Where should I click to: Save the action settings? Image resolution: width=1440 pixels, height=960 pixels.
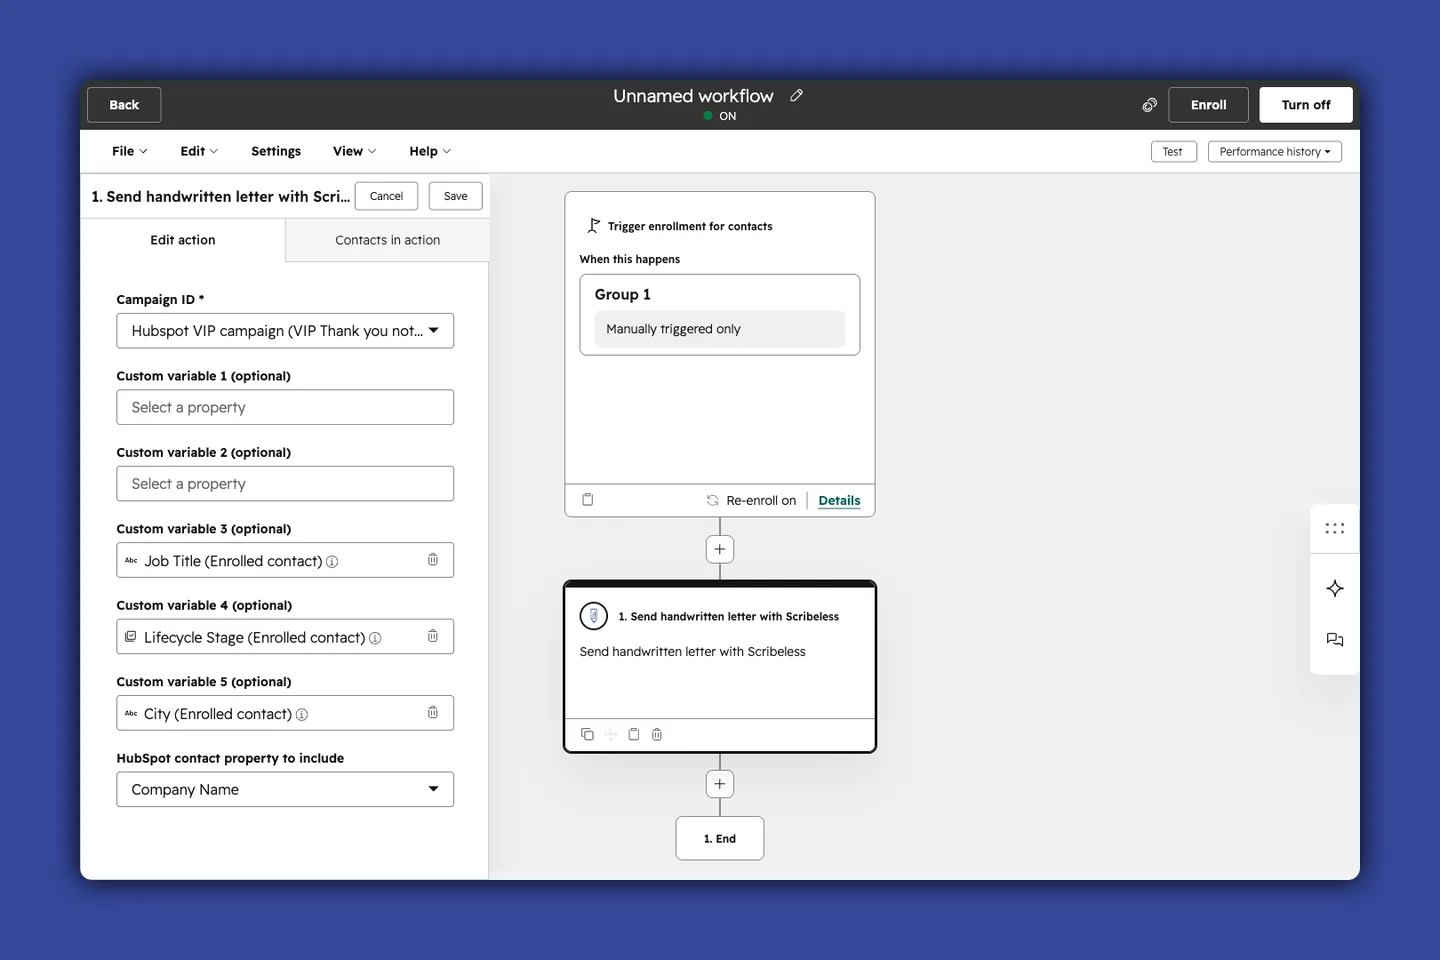click(x=456, y=196)
